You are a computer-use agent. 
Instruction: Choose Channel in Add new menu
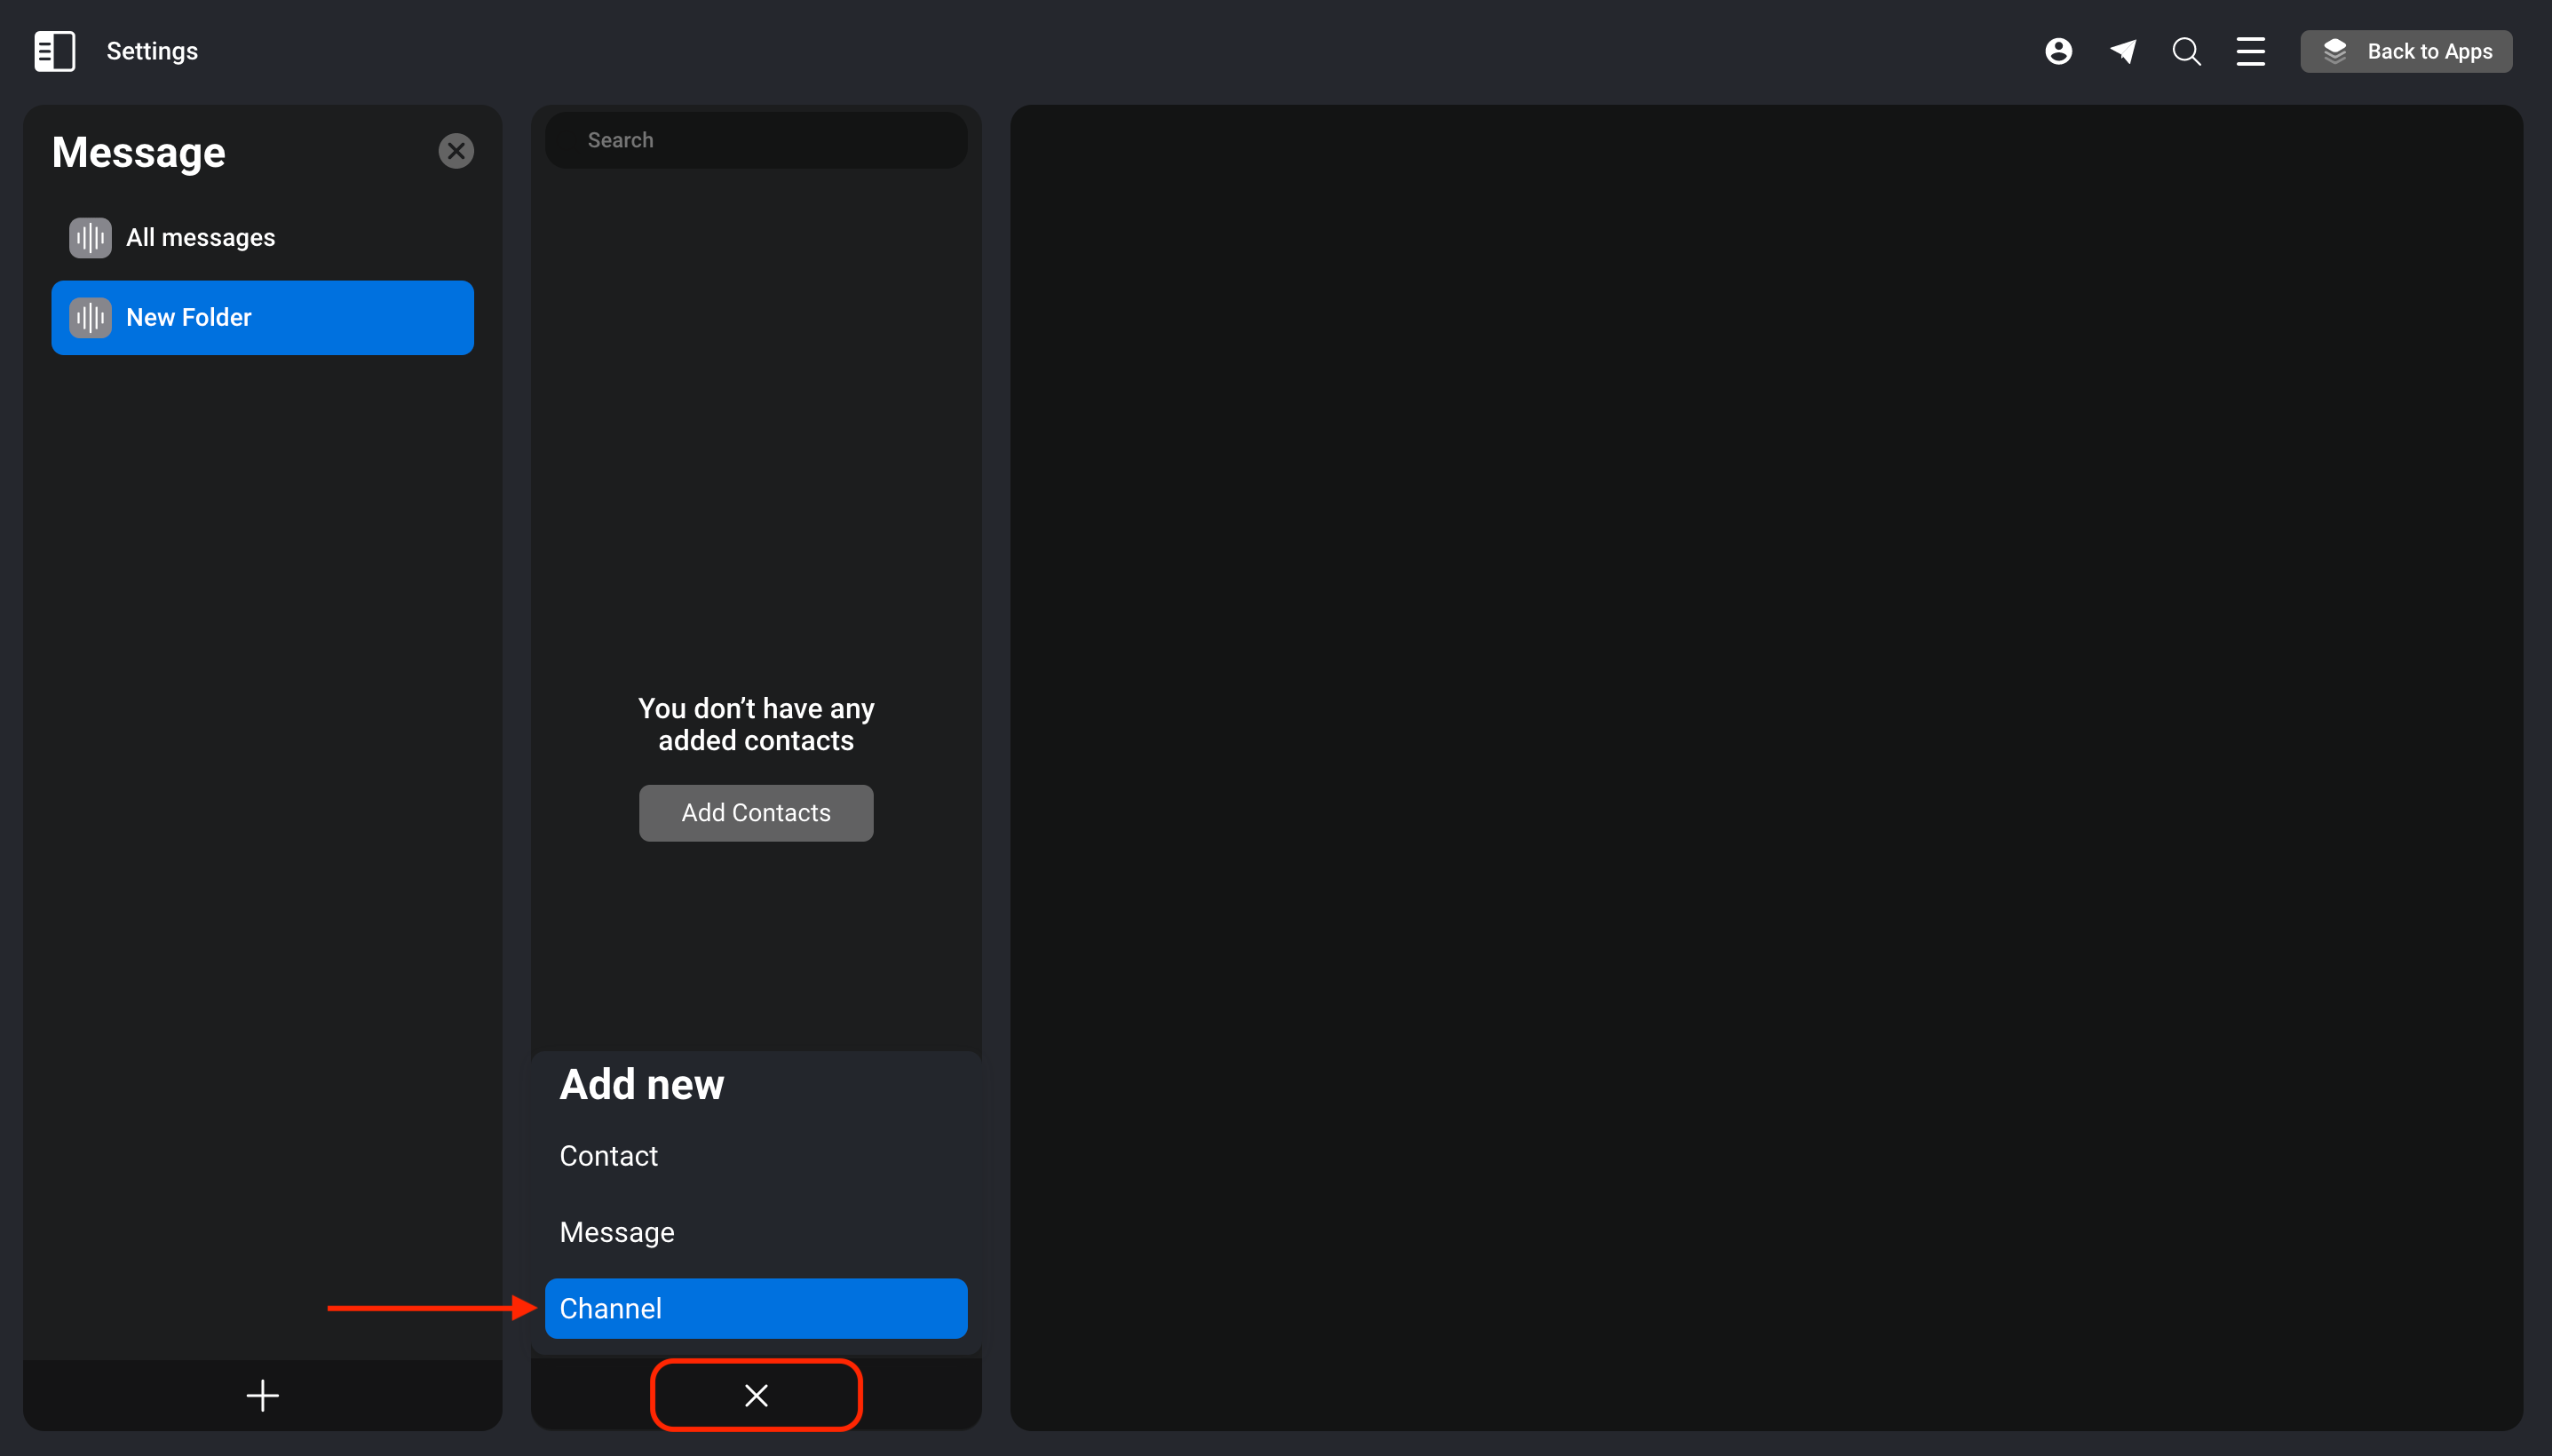click(x=756, y=1308)
